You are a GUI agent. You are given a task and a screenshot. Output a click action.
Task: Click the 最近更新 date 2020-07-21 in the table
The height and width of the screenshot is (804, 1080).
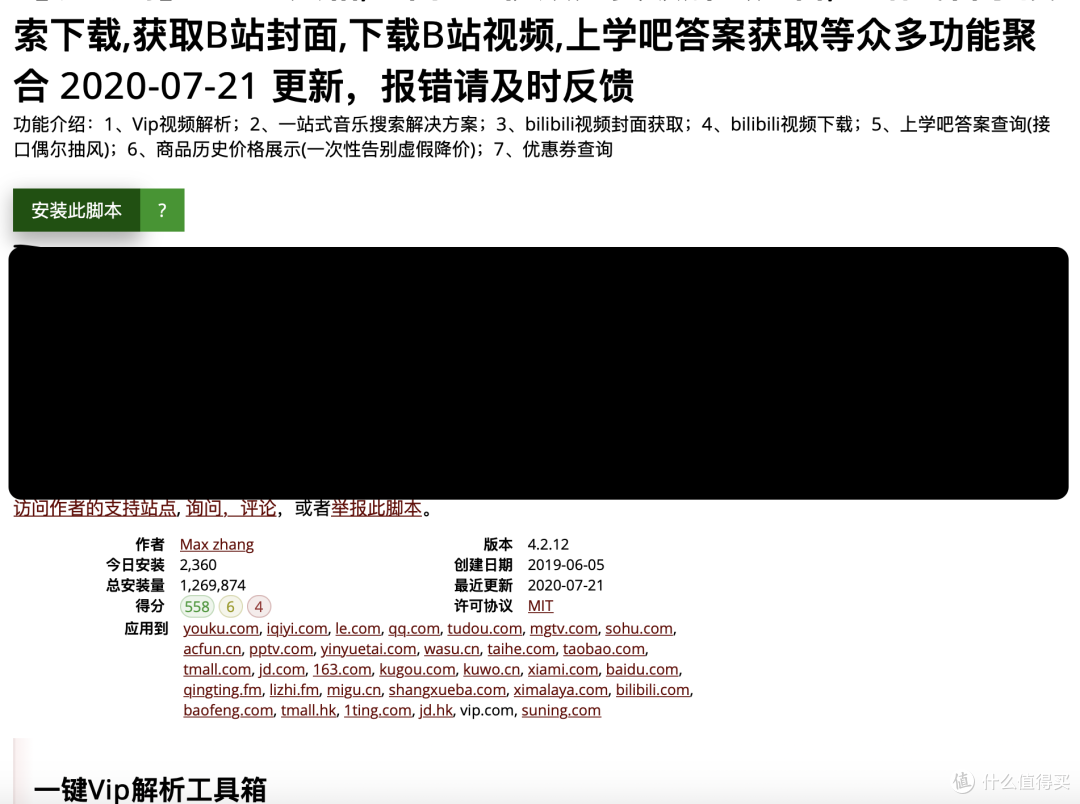pyautogui.click(x=565, y=586)
